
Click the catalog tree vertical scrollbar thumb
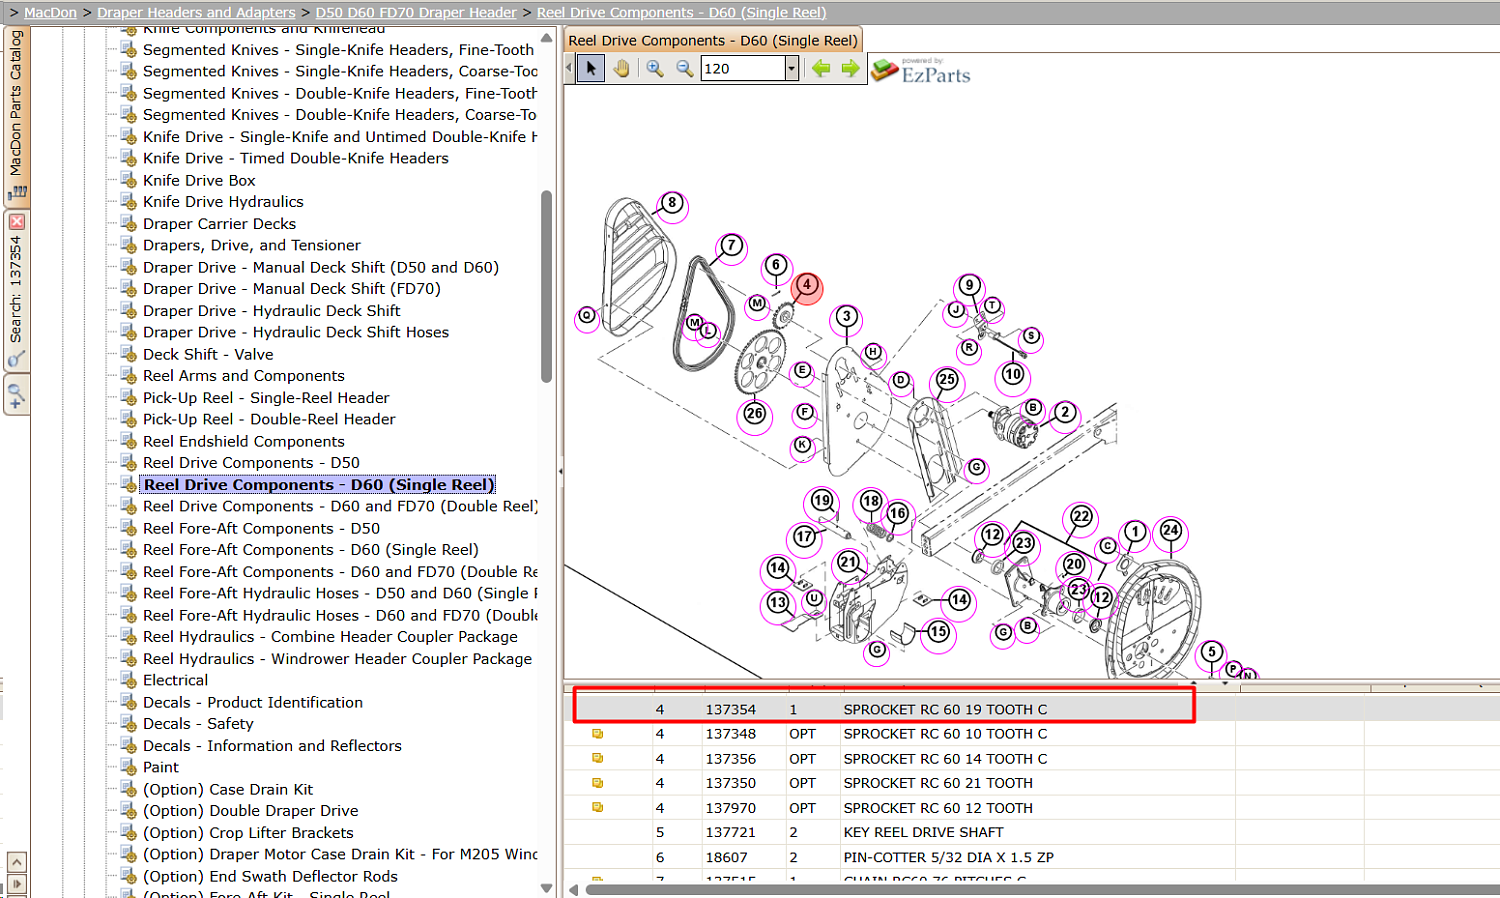[546, 286]
